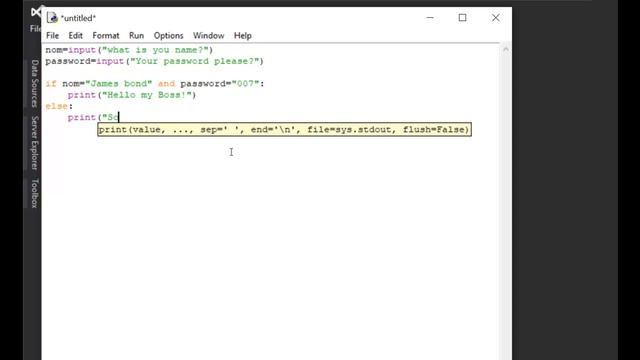Screen dimensions: 640x360
Task: Click the Visual Studio logo icon
Action: (x=36, y=12)
